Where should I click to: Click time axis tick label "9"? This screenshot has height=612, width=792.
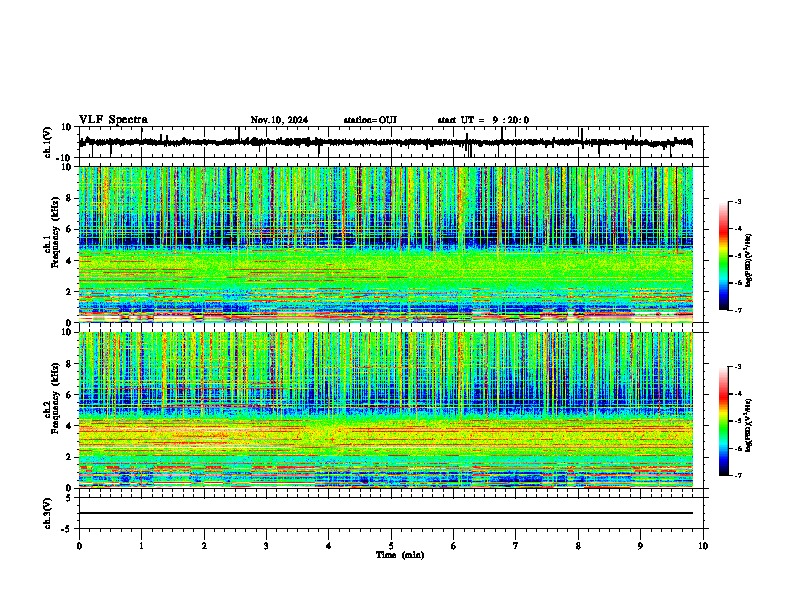[x=641, y=546]
